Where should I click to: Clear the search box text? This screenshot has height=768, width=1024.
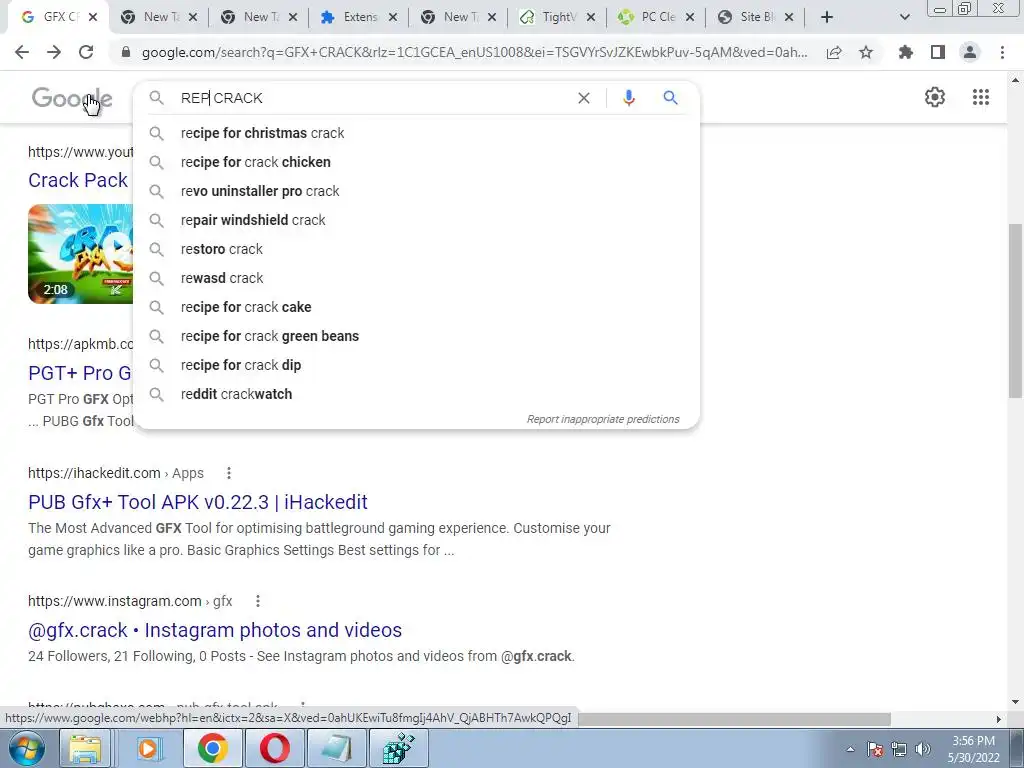coord(584,98)
